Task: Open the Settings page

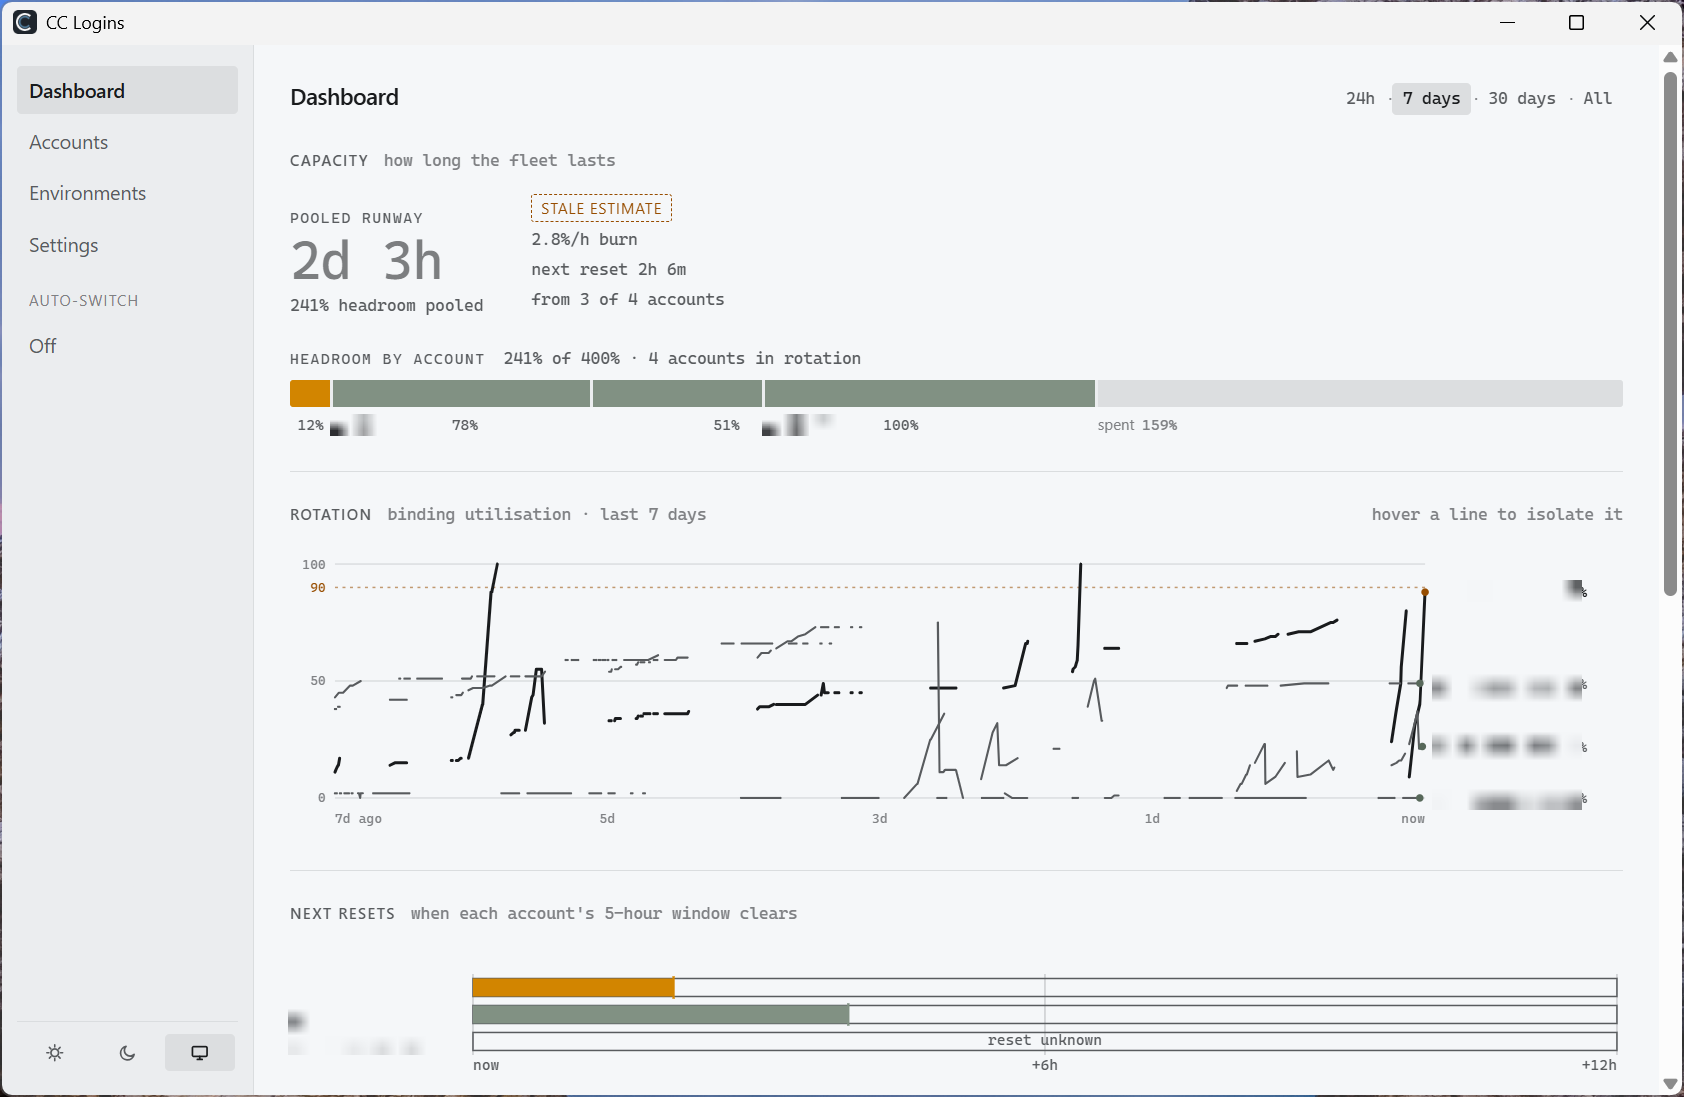Action: click(x=127, y=245)
